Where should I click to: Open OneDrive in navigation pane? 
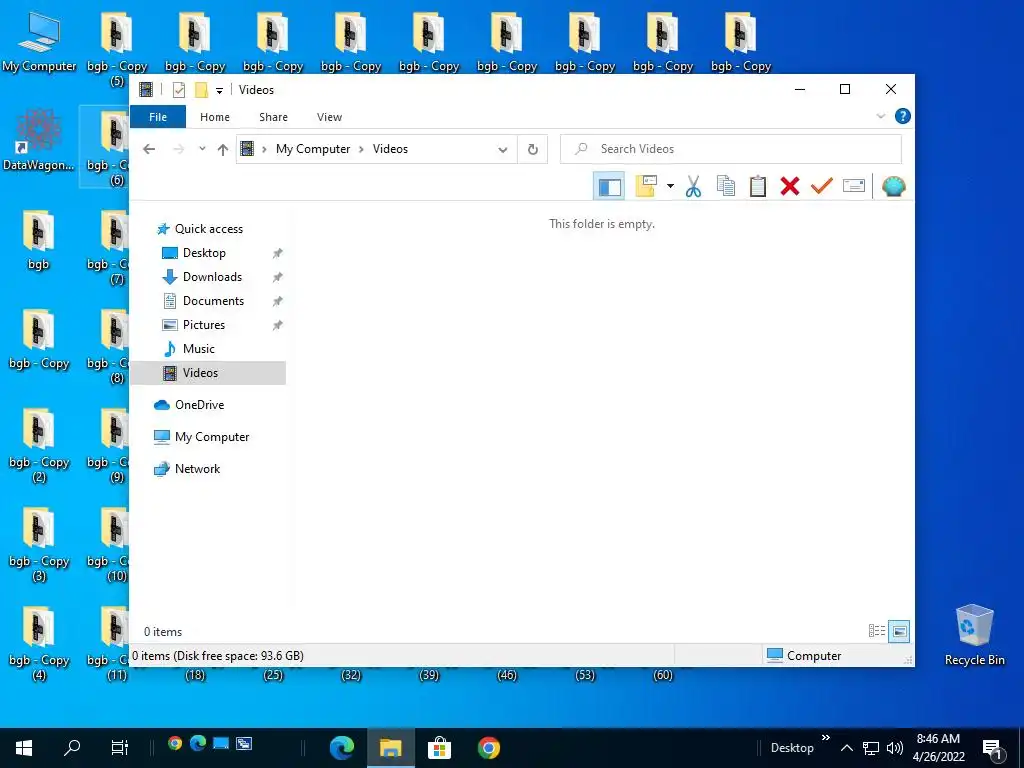point(199,405)
